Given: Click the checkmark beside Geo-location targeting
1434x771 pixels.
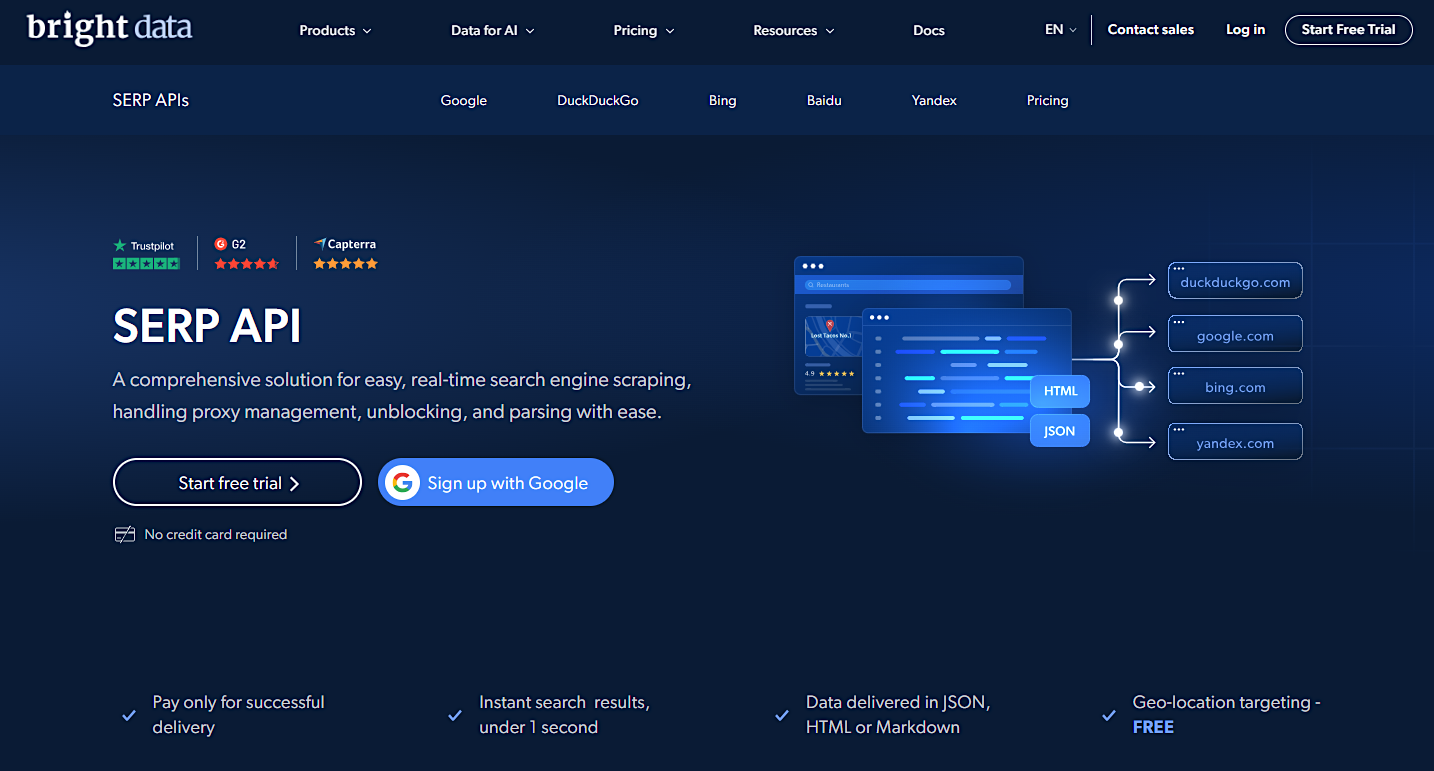Looking at the screenshot, I should coord(1108,715).
